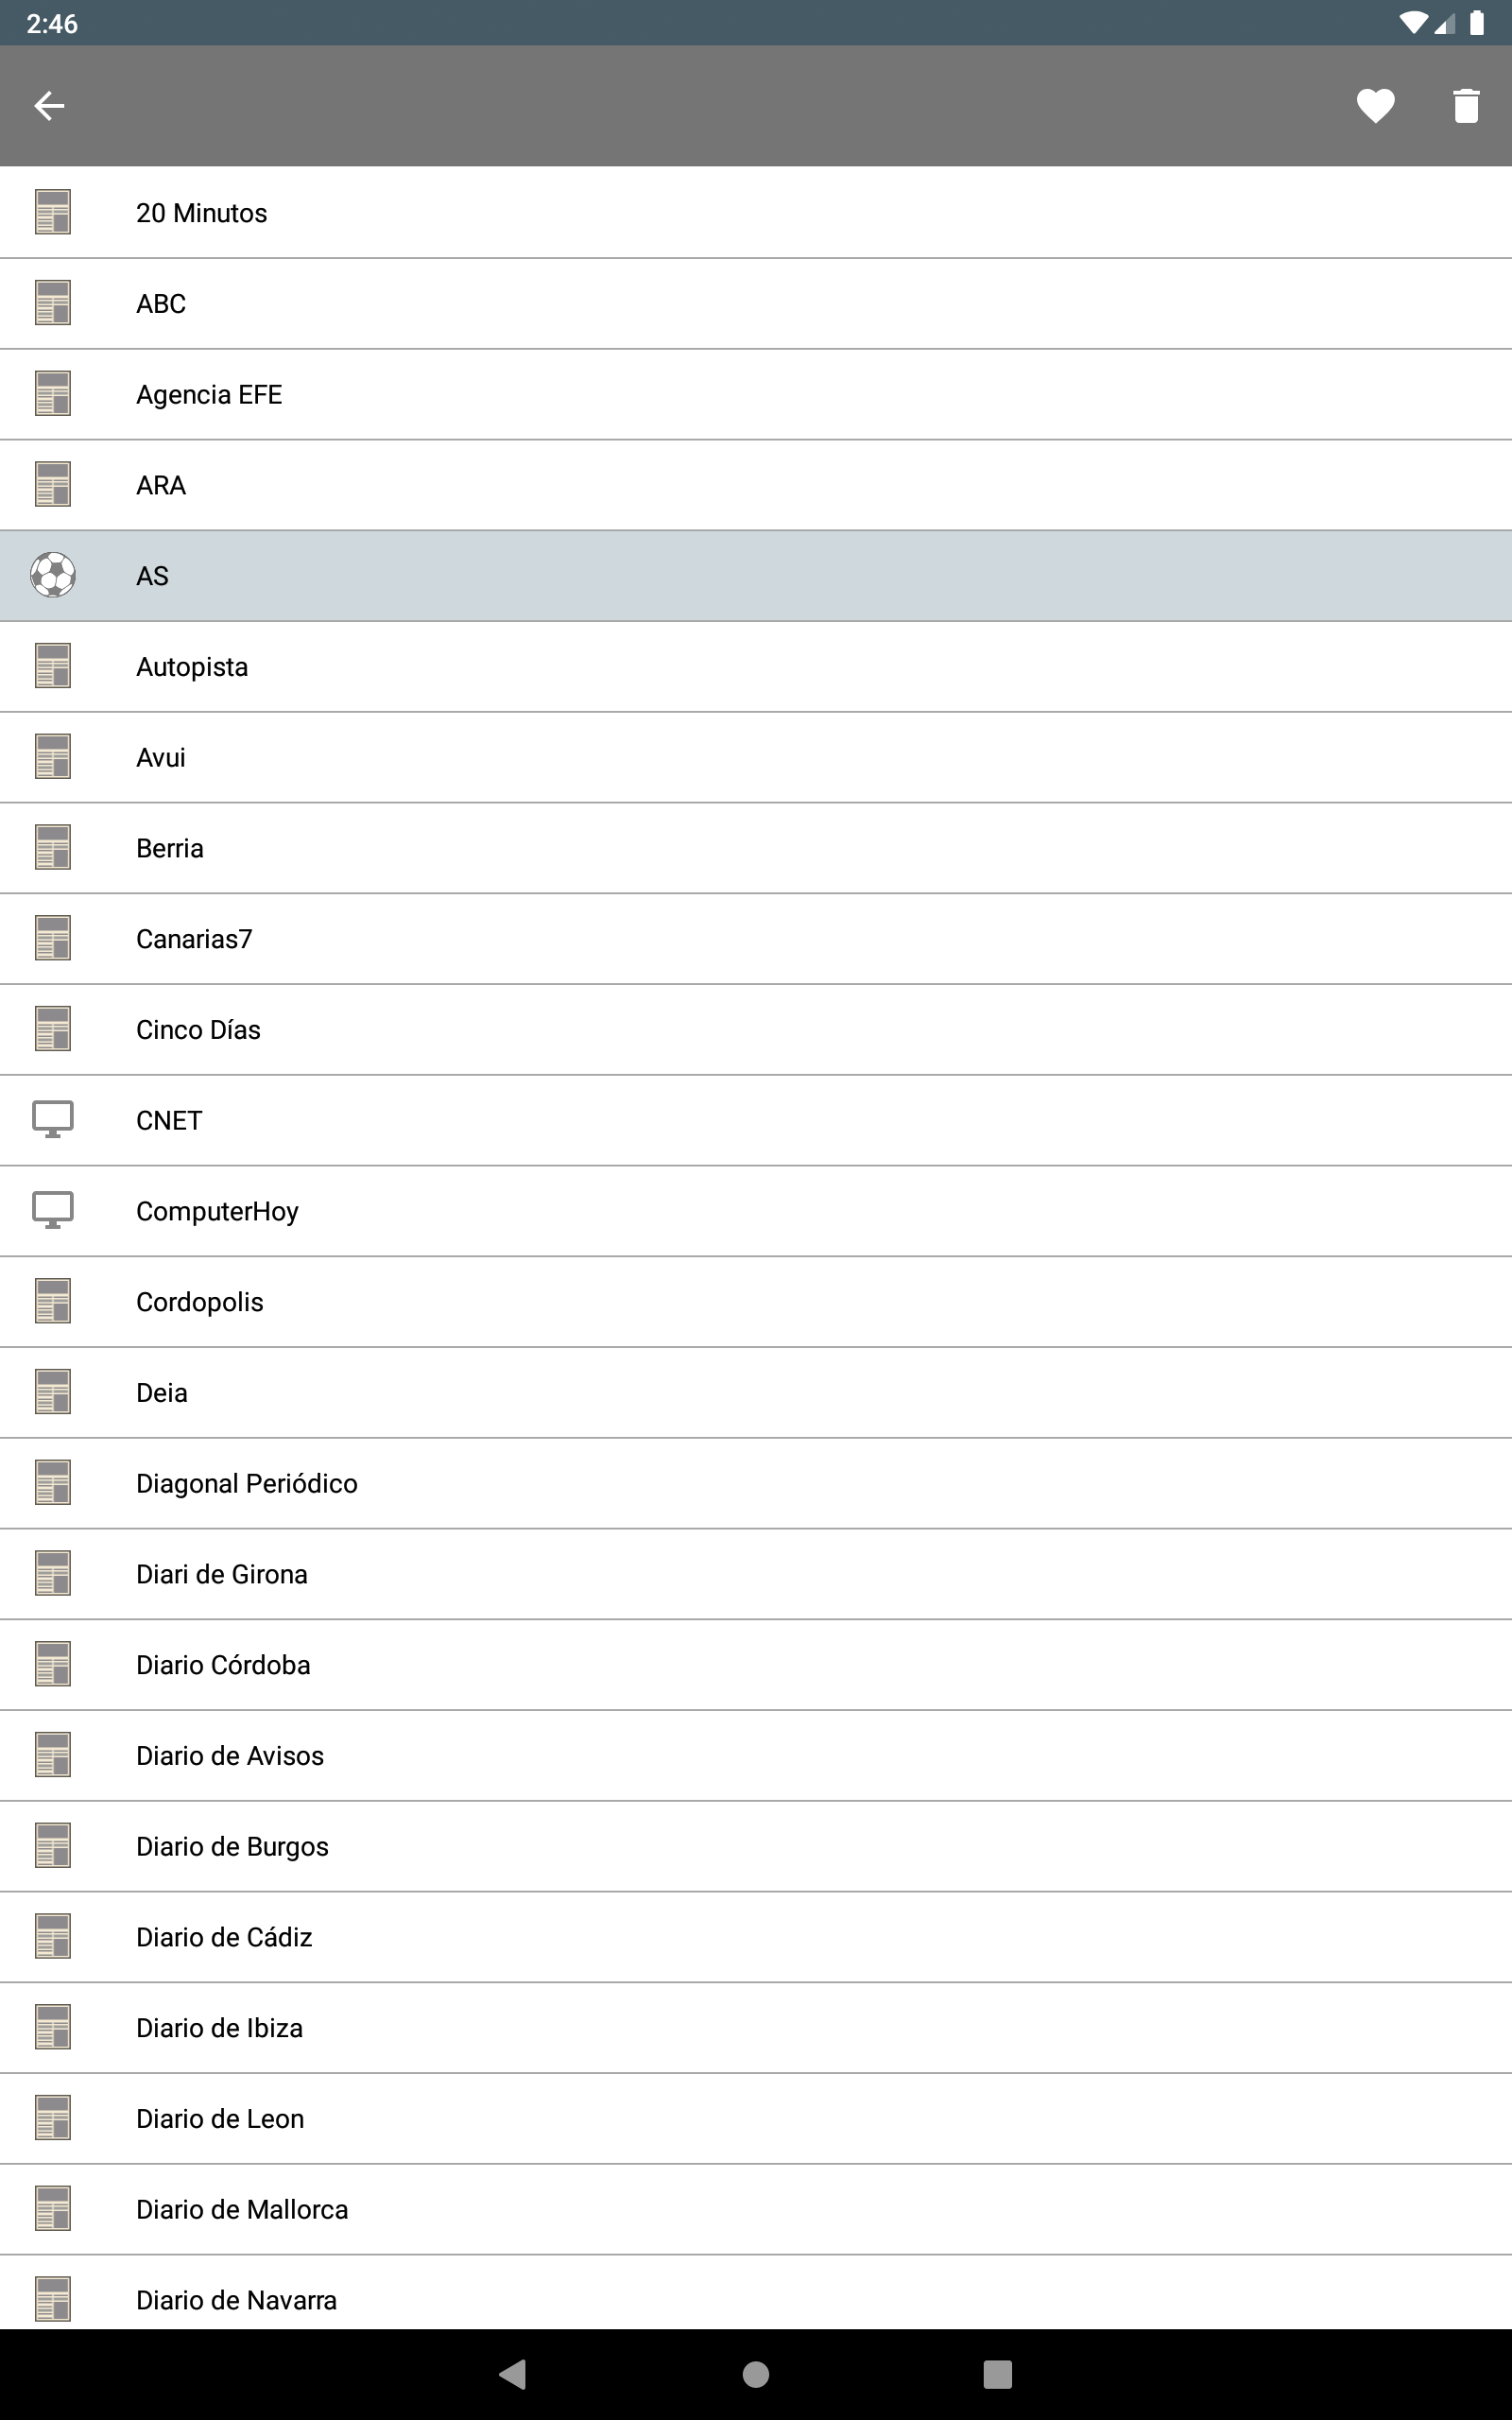Tap the Android recent apps square button
The height and width of the screenshot is (2420, 1512).
pyautogui.click(x=997, y=2374)
